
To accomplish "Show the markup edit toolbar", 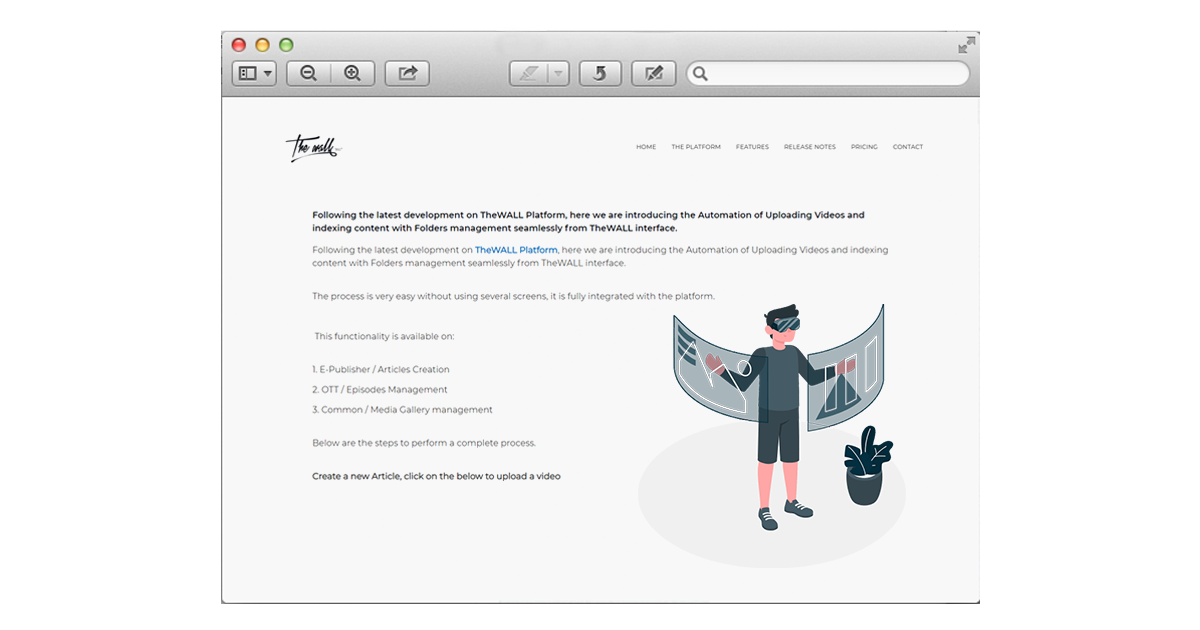I will pos(654,73).
